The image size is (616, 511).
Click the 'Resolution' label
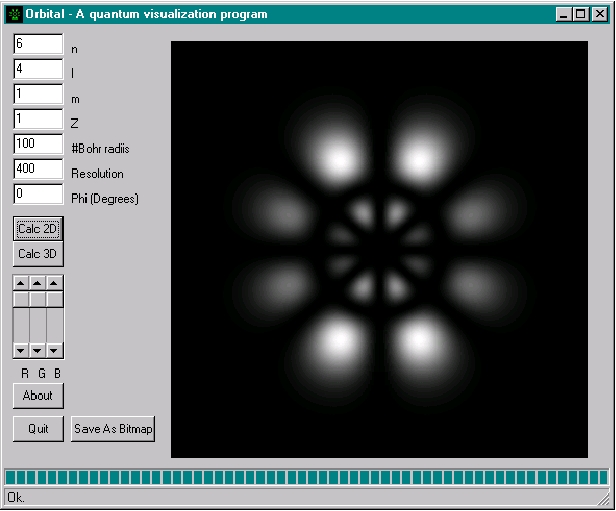pyautogui.click(x=97, y=174)
